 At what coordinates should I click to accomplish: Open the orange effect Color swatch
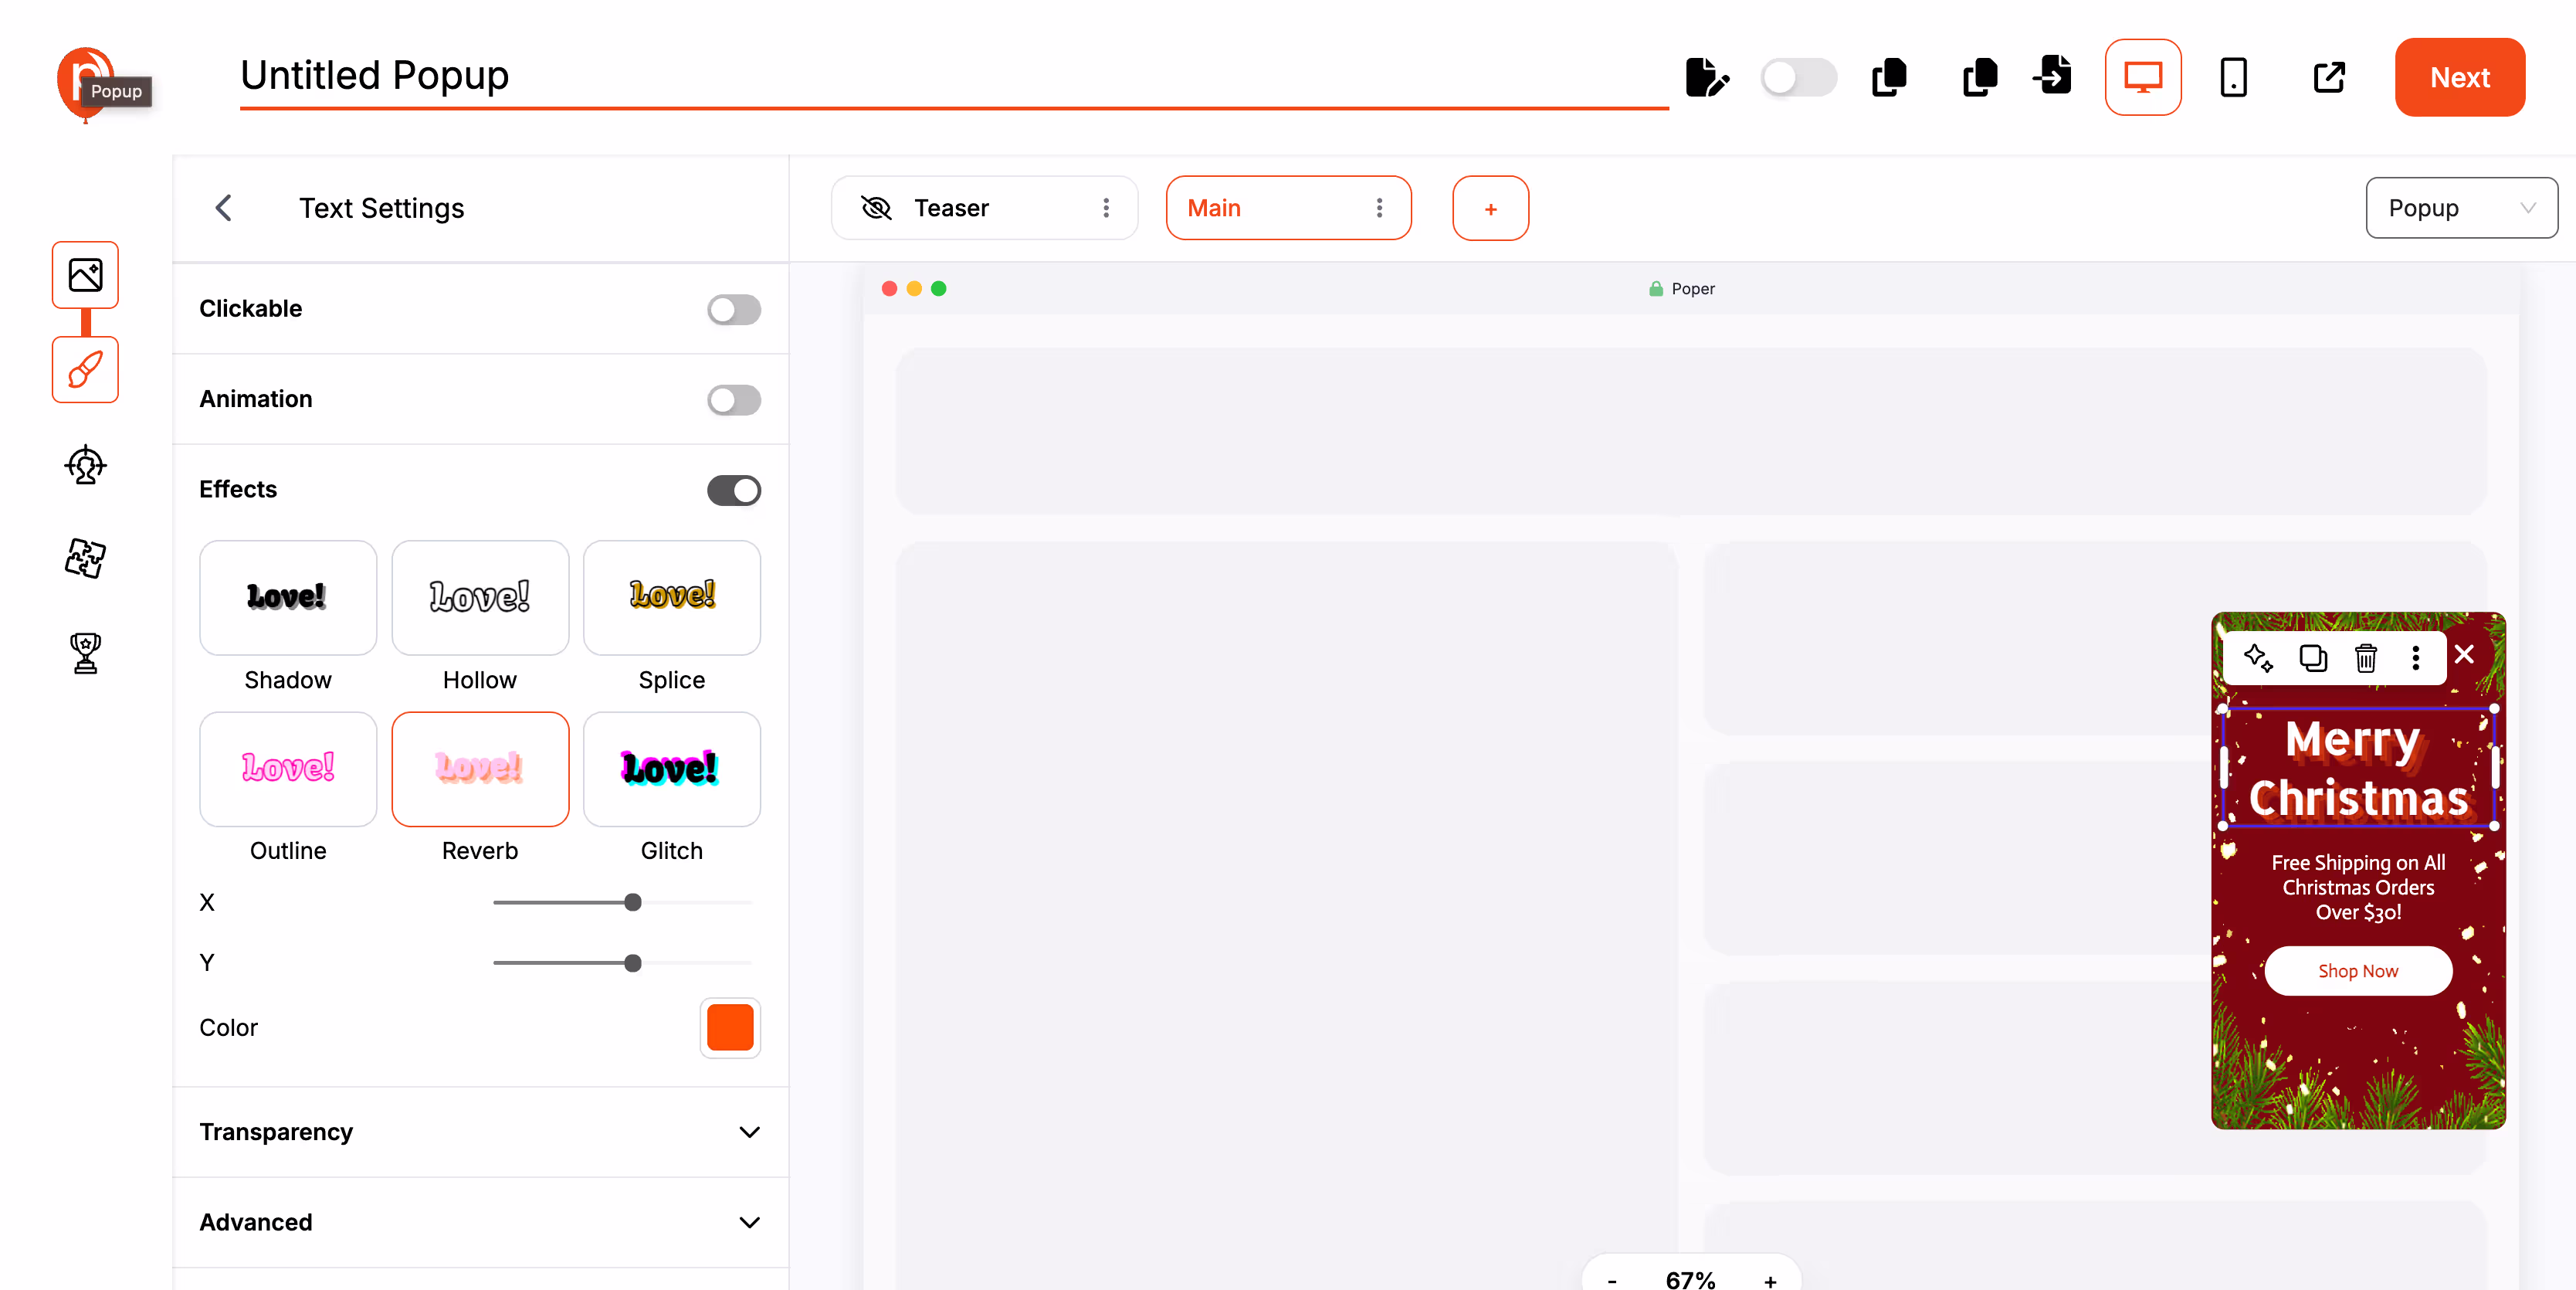click(729, 1027)
